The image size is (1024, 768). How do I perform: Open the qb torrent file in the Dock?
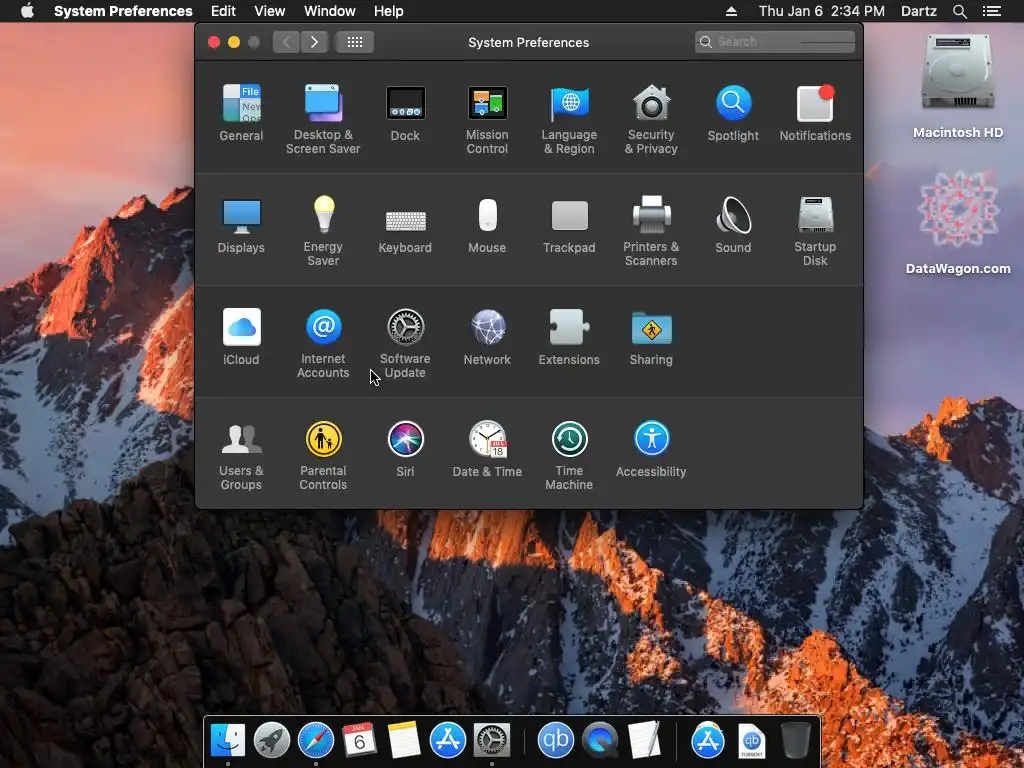pos(752,740)
